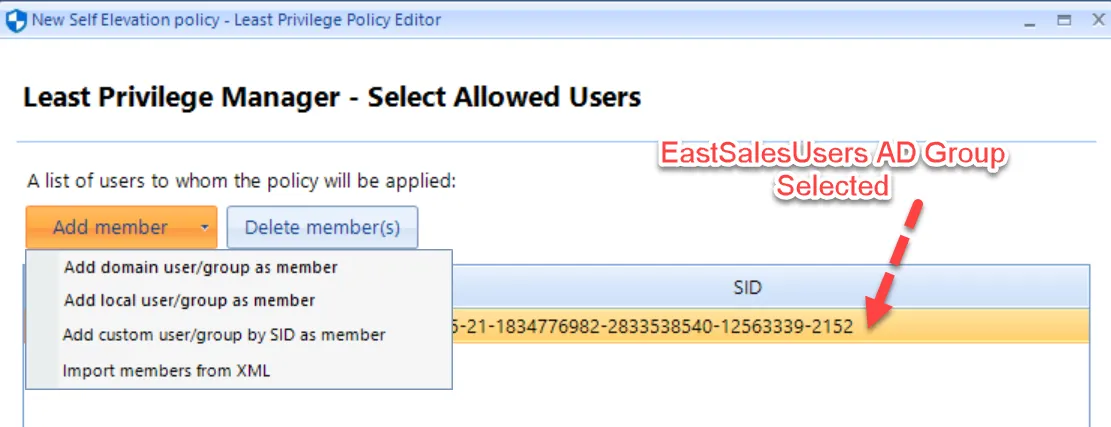The image size is (1111, 427).
Task: Click the policy users list description label
Action: pos(241,181)
